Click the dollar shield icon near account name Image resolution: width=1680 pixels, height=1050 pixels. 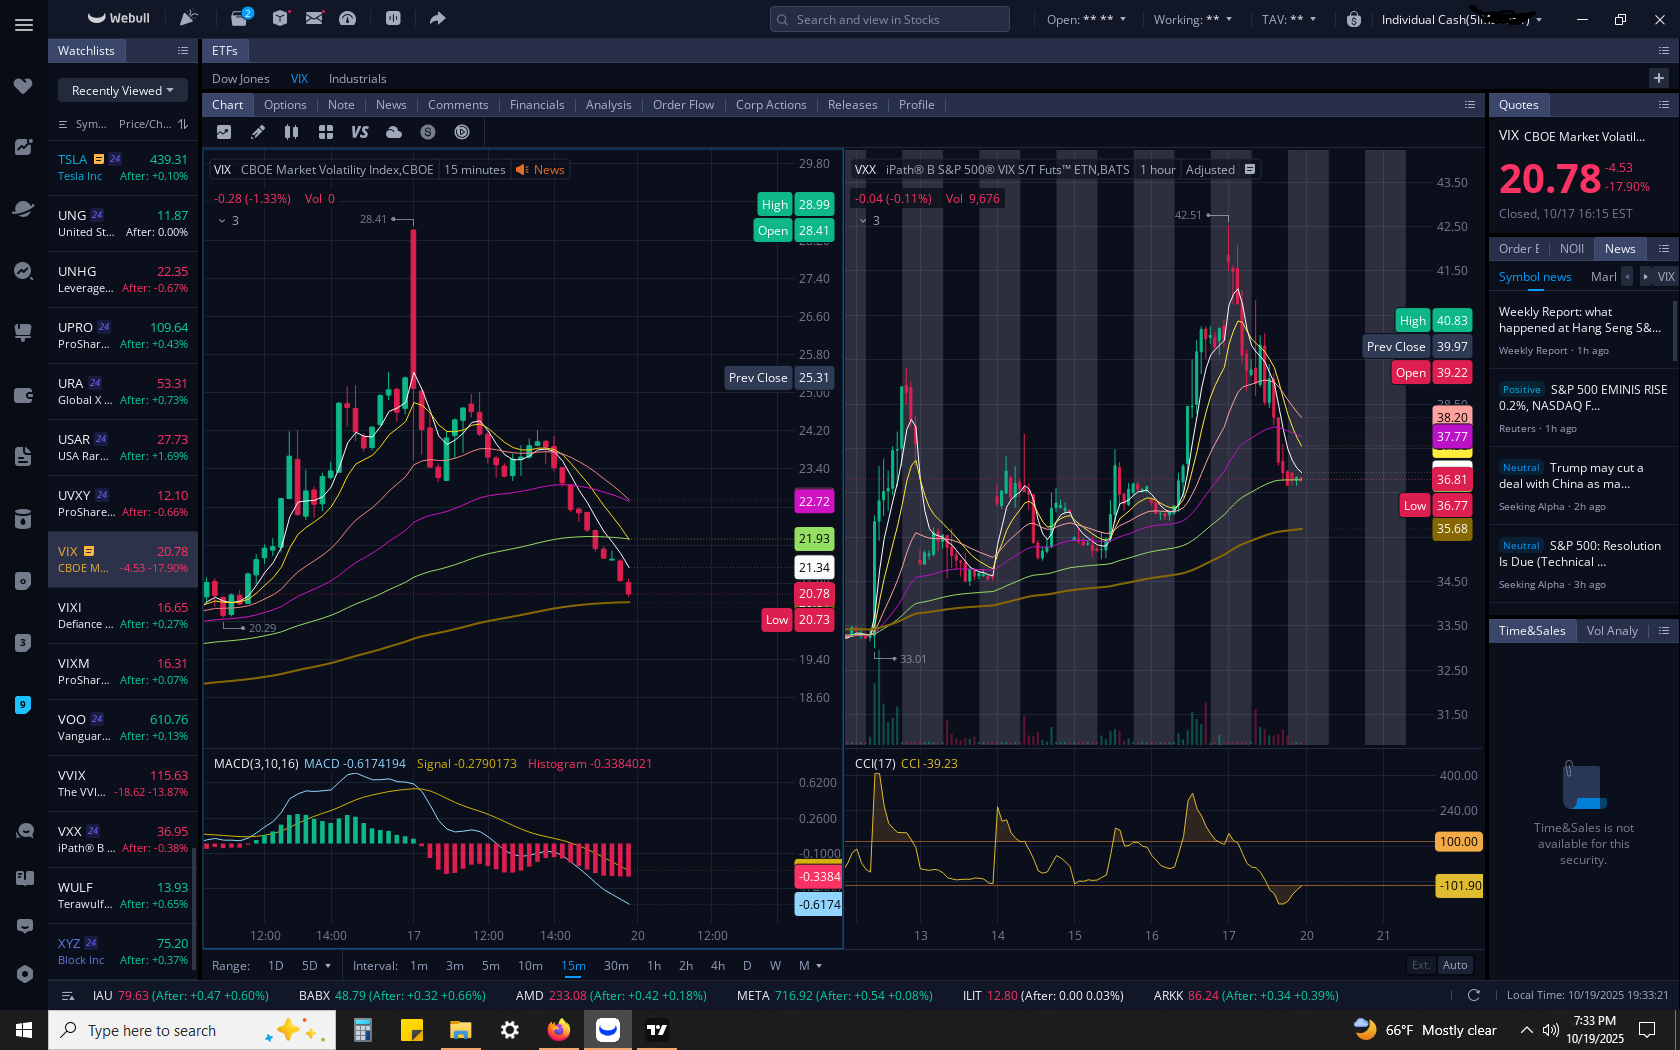pos(1354,19)
